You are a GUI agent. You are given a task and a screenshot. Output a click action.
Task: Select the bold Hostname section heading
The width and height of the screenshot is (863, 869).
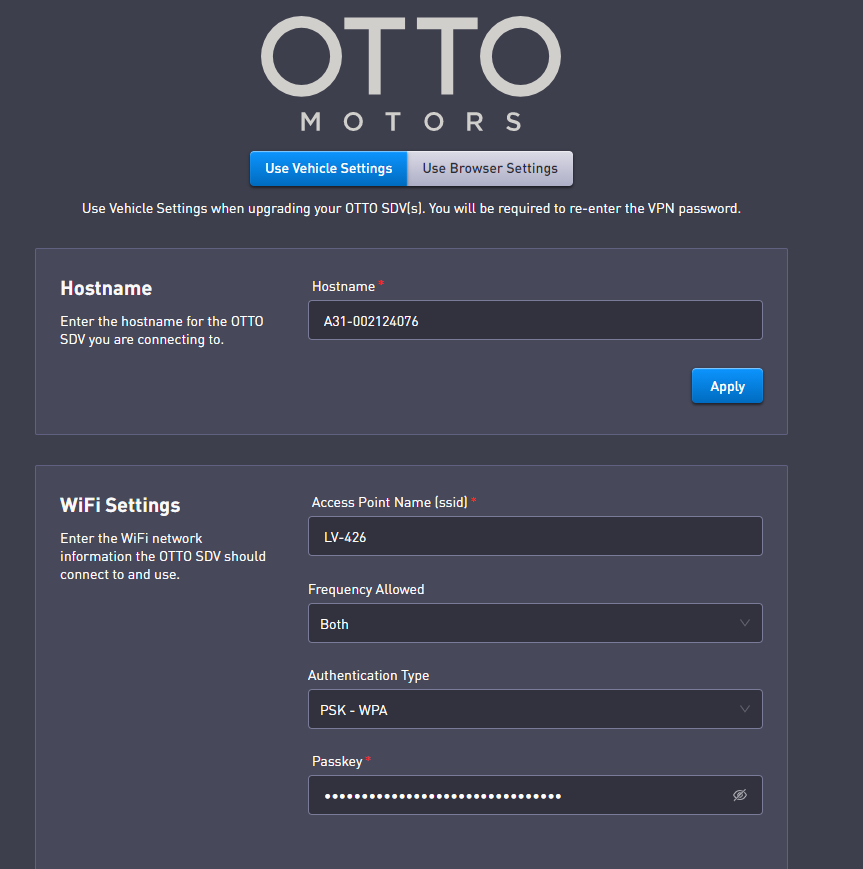pos(106,288)
